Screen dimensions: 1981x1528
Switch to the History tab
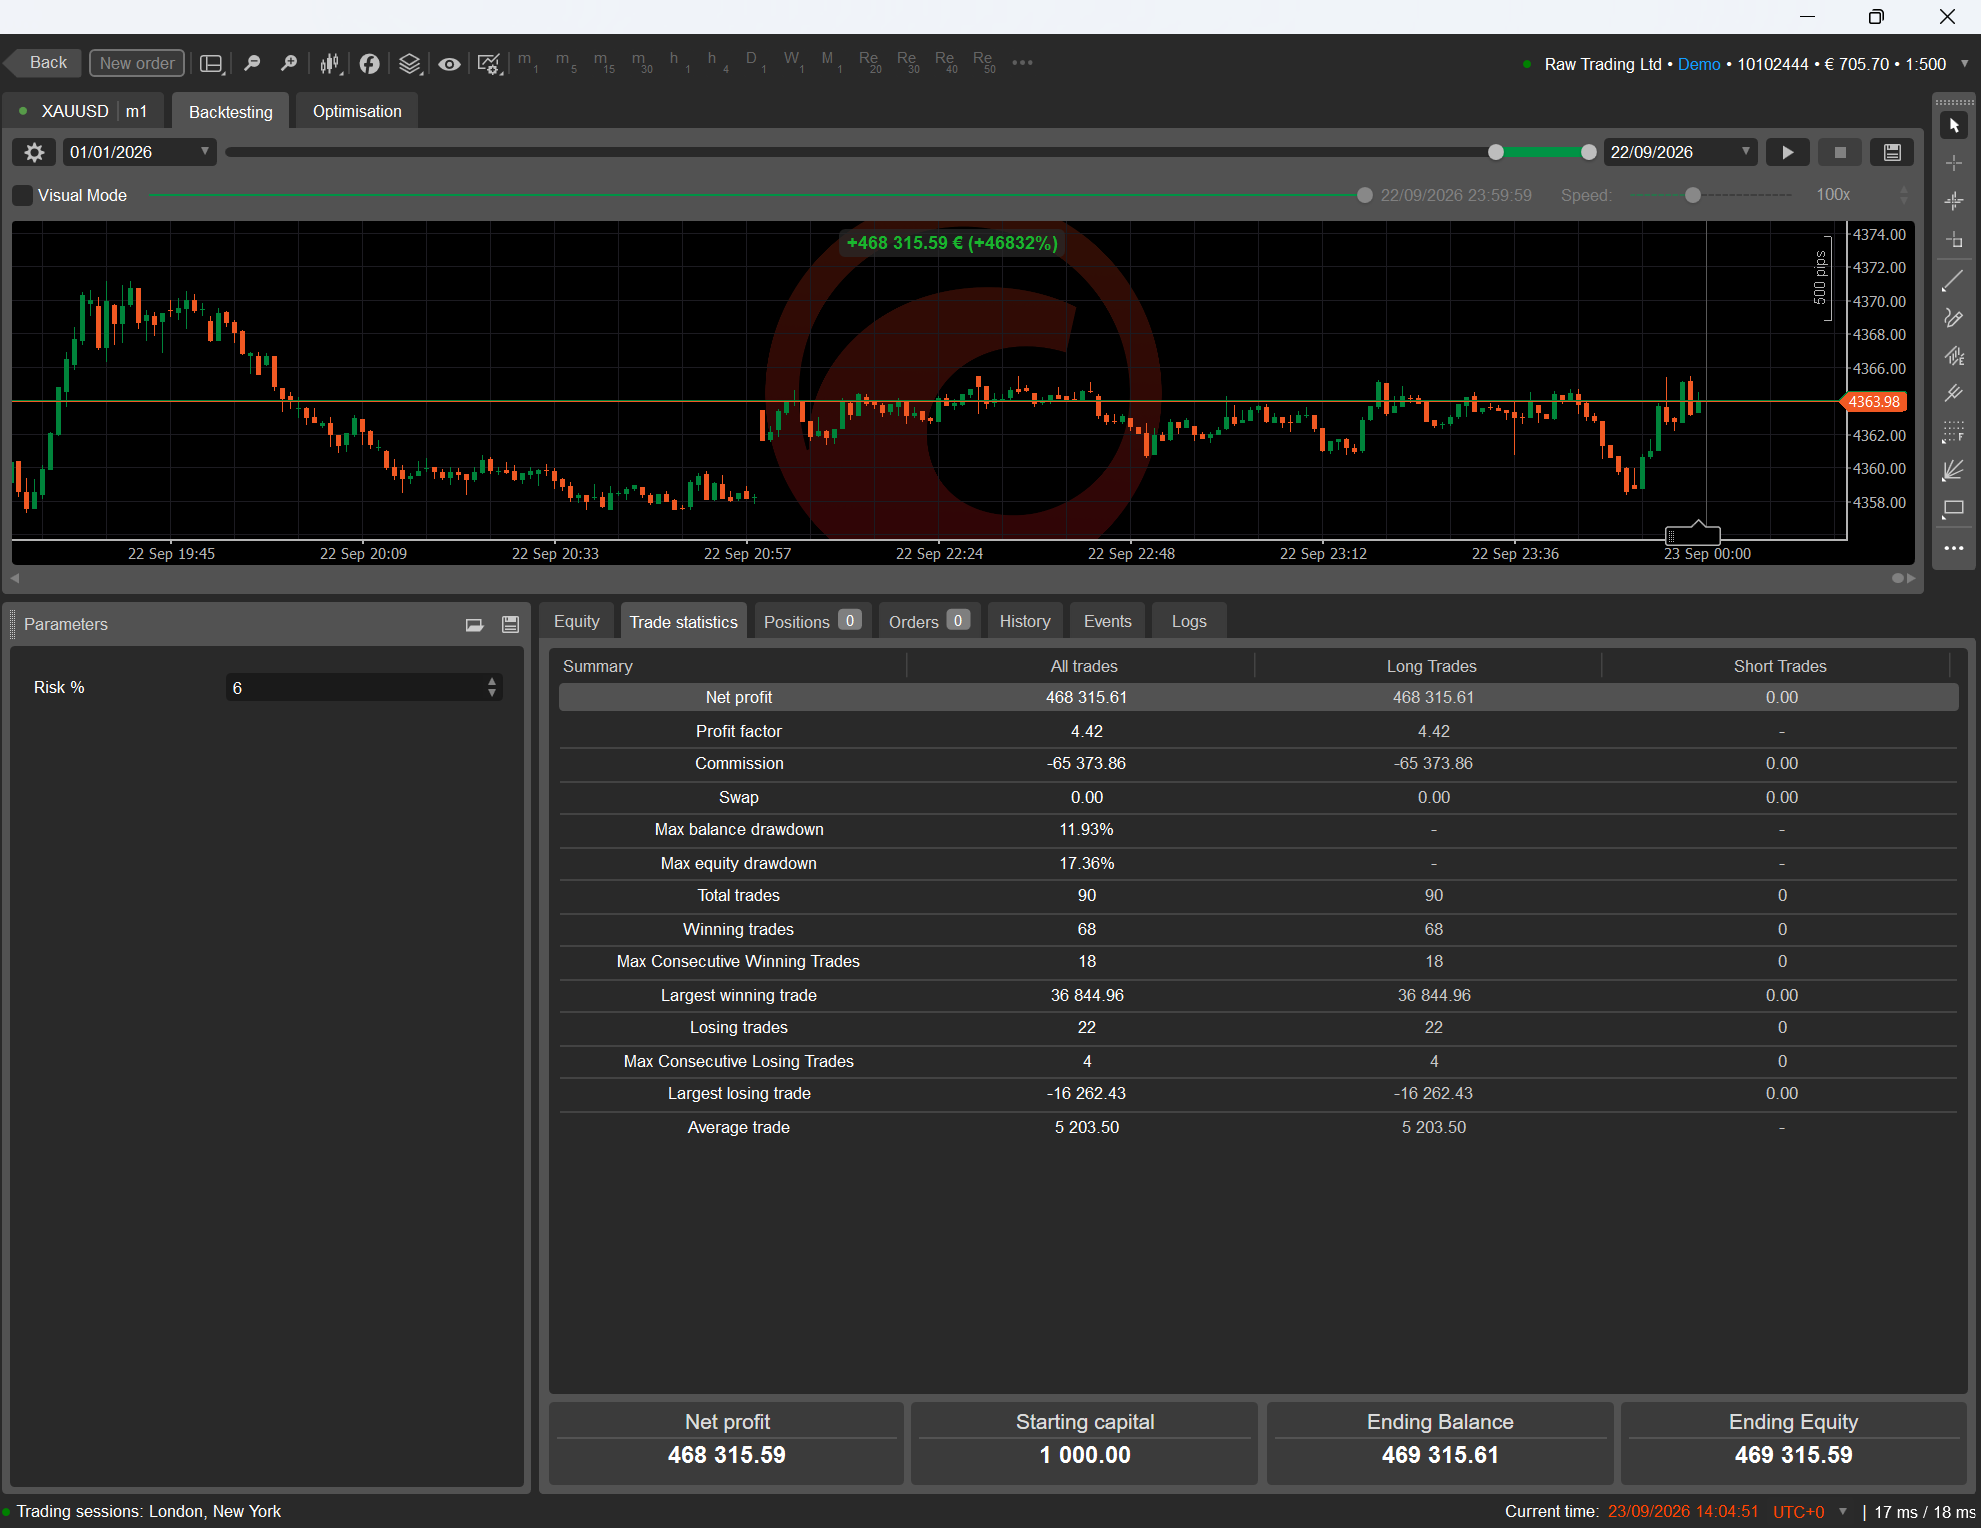[x=1025, y=621]
